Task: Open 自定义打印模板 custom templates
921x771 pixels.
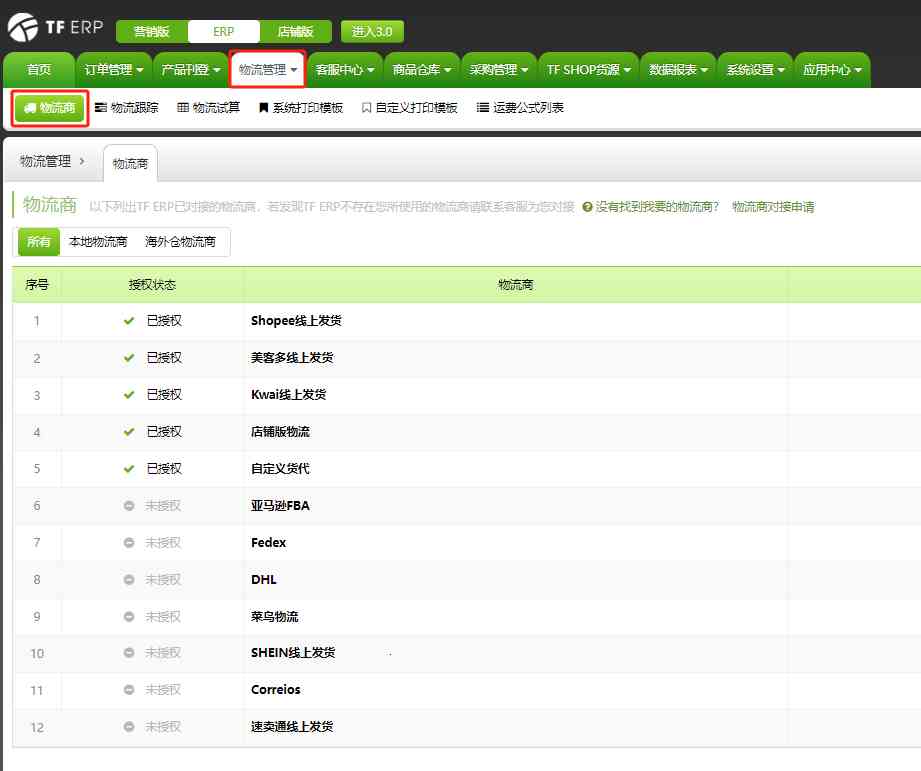Action: click(x=409, y=107)
